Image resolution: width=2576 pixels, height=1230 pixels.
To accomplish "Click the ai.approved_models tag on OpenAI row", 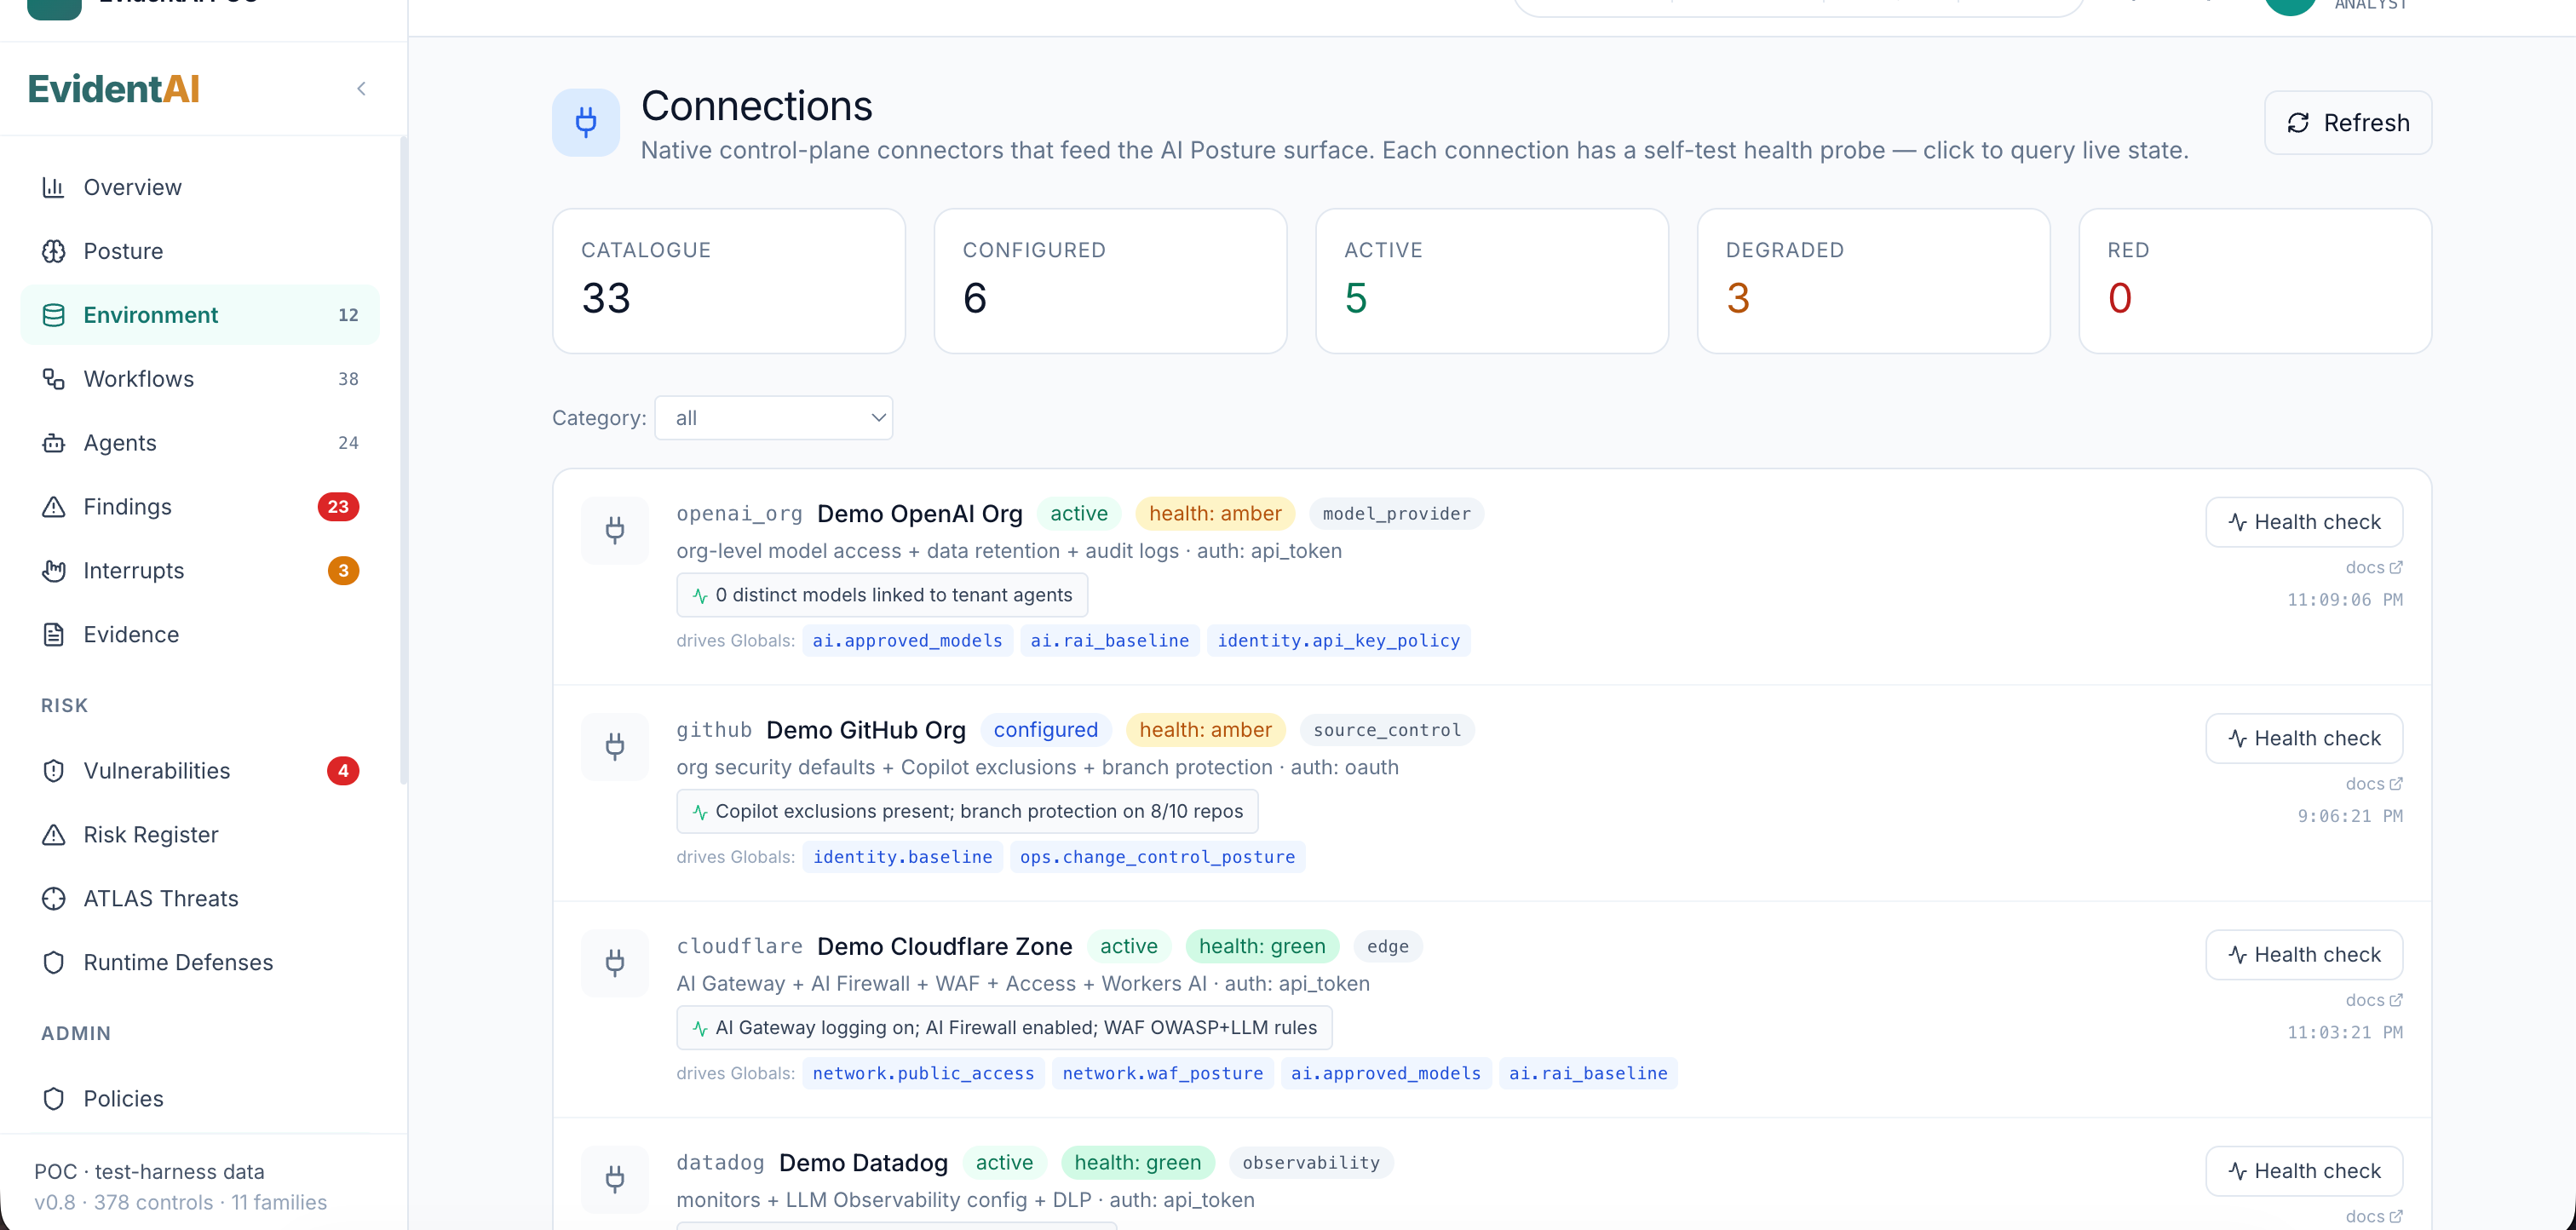I will [x=907, y=641].
